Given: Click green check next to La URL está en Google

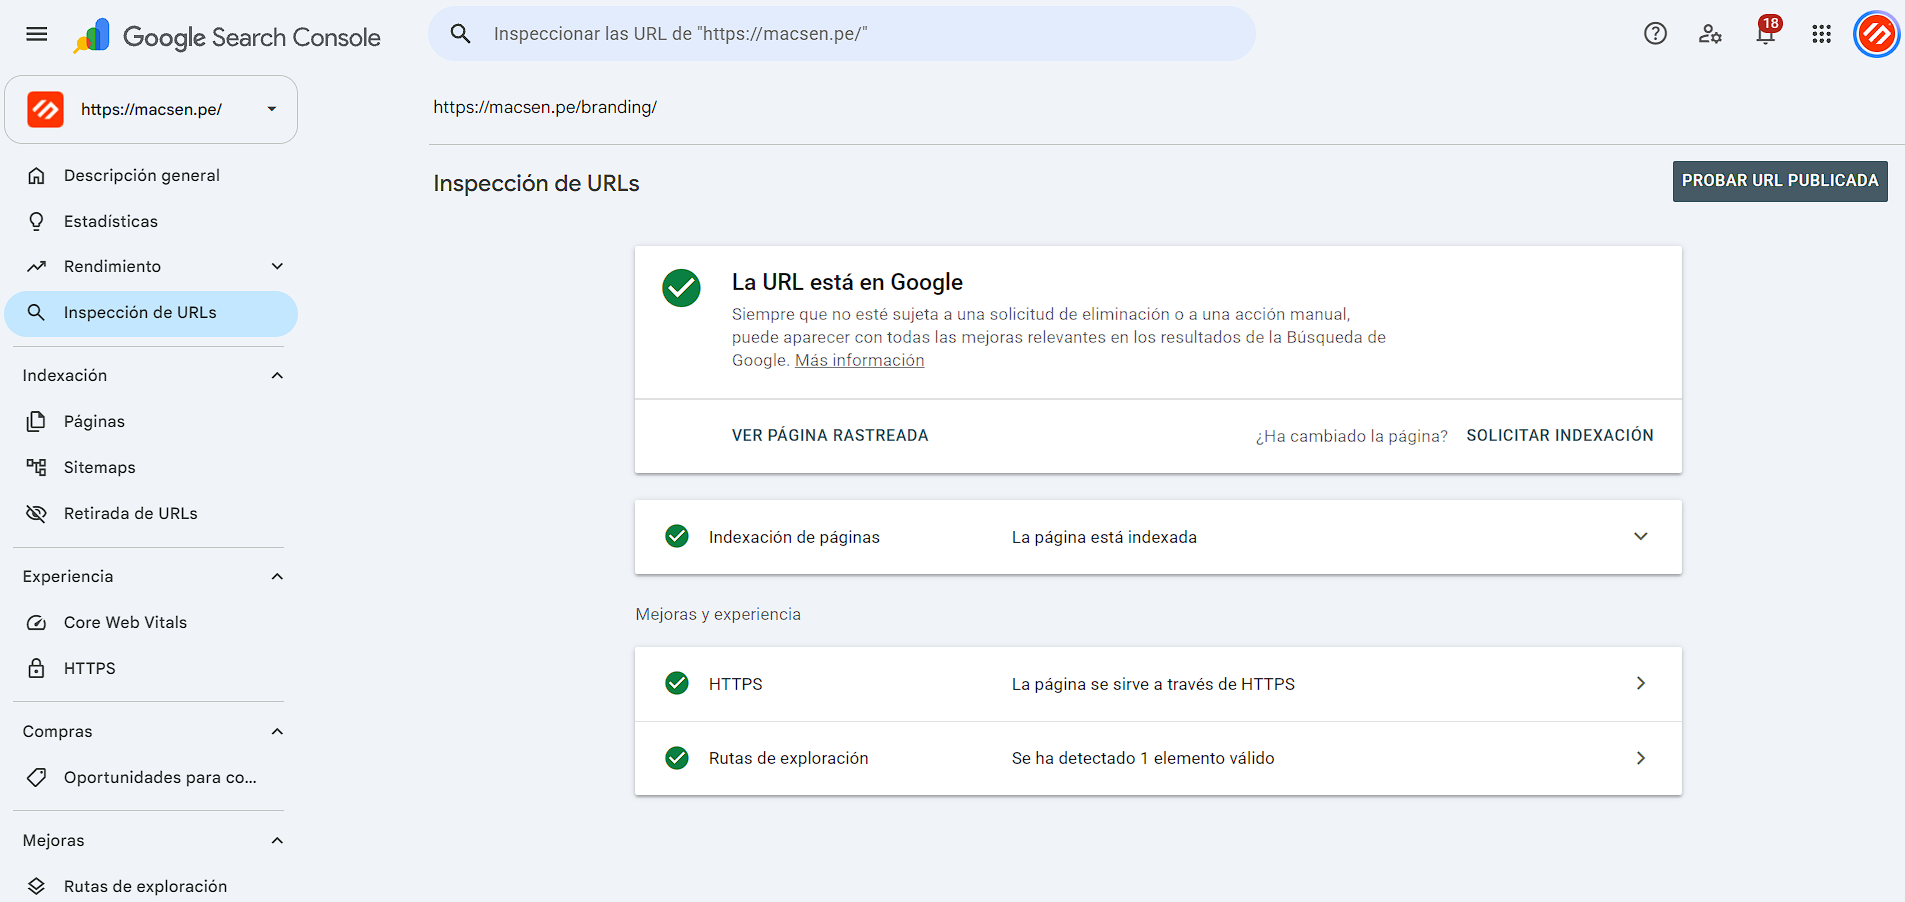Looking at the screenshot, I should [x=681, y=288].
